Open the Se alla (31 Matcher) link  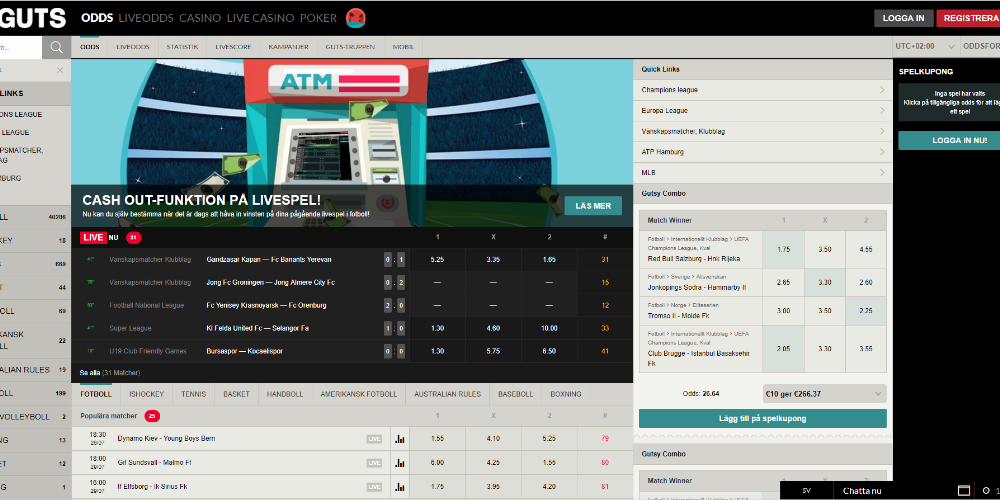(110, 372)
